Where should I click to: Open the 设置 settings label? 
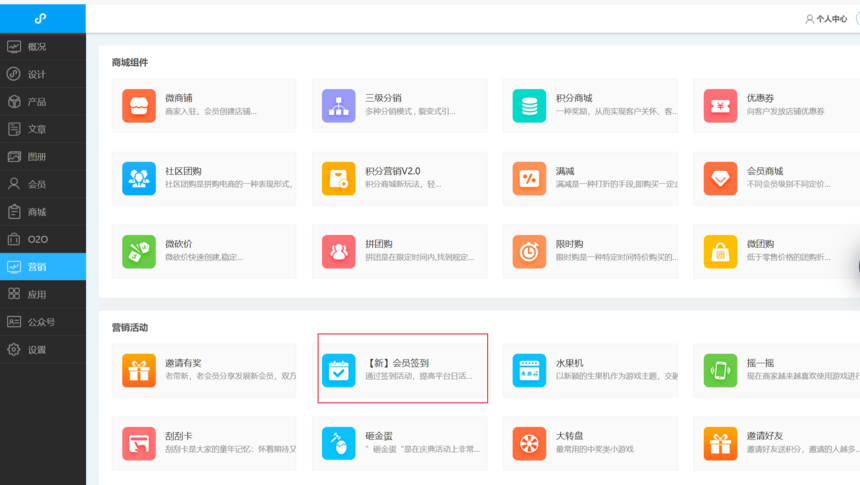(37, 350)
